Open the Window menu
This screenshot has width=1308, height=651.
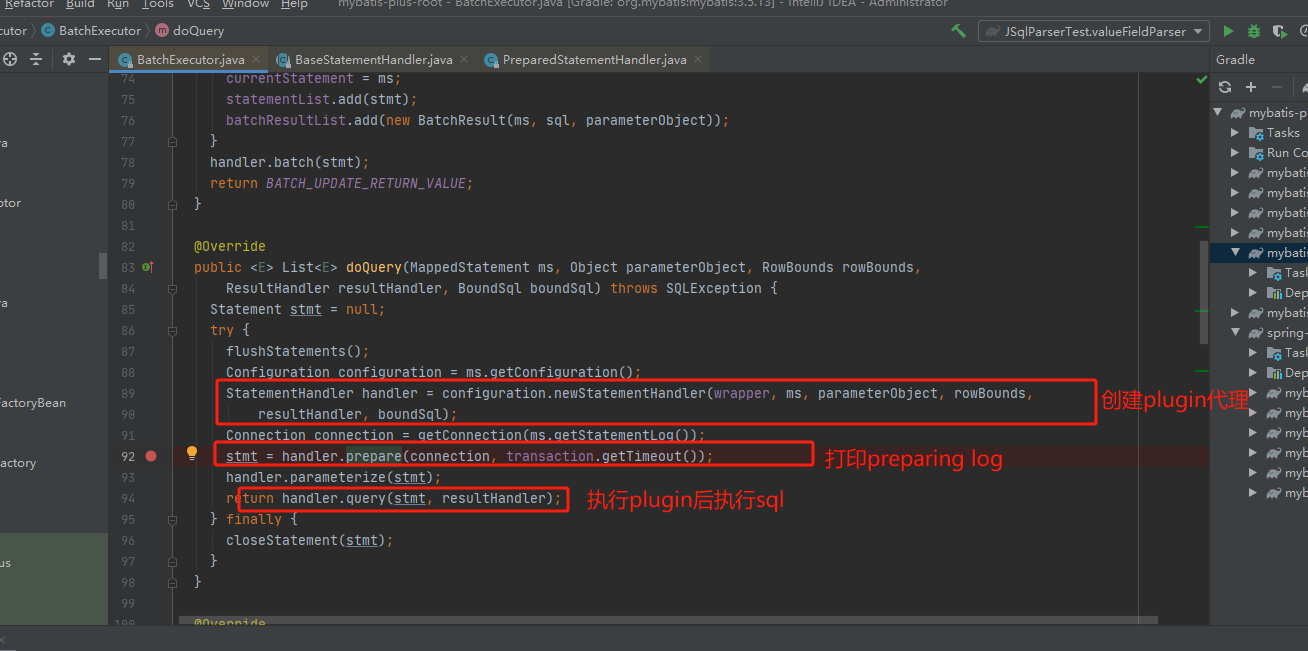coord(245,4)
